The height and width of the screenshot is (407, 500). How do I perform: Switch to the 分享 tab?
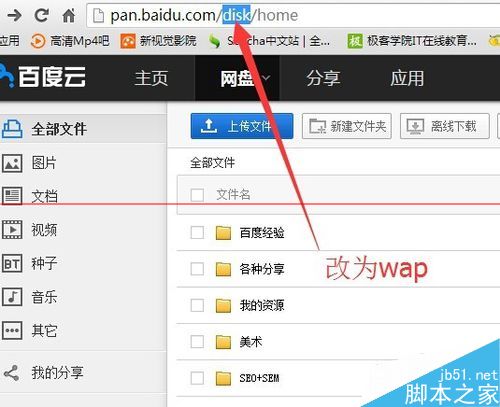pos(323,78)
